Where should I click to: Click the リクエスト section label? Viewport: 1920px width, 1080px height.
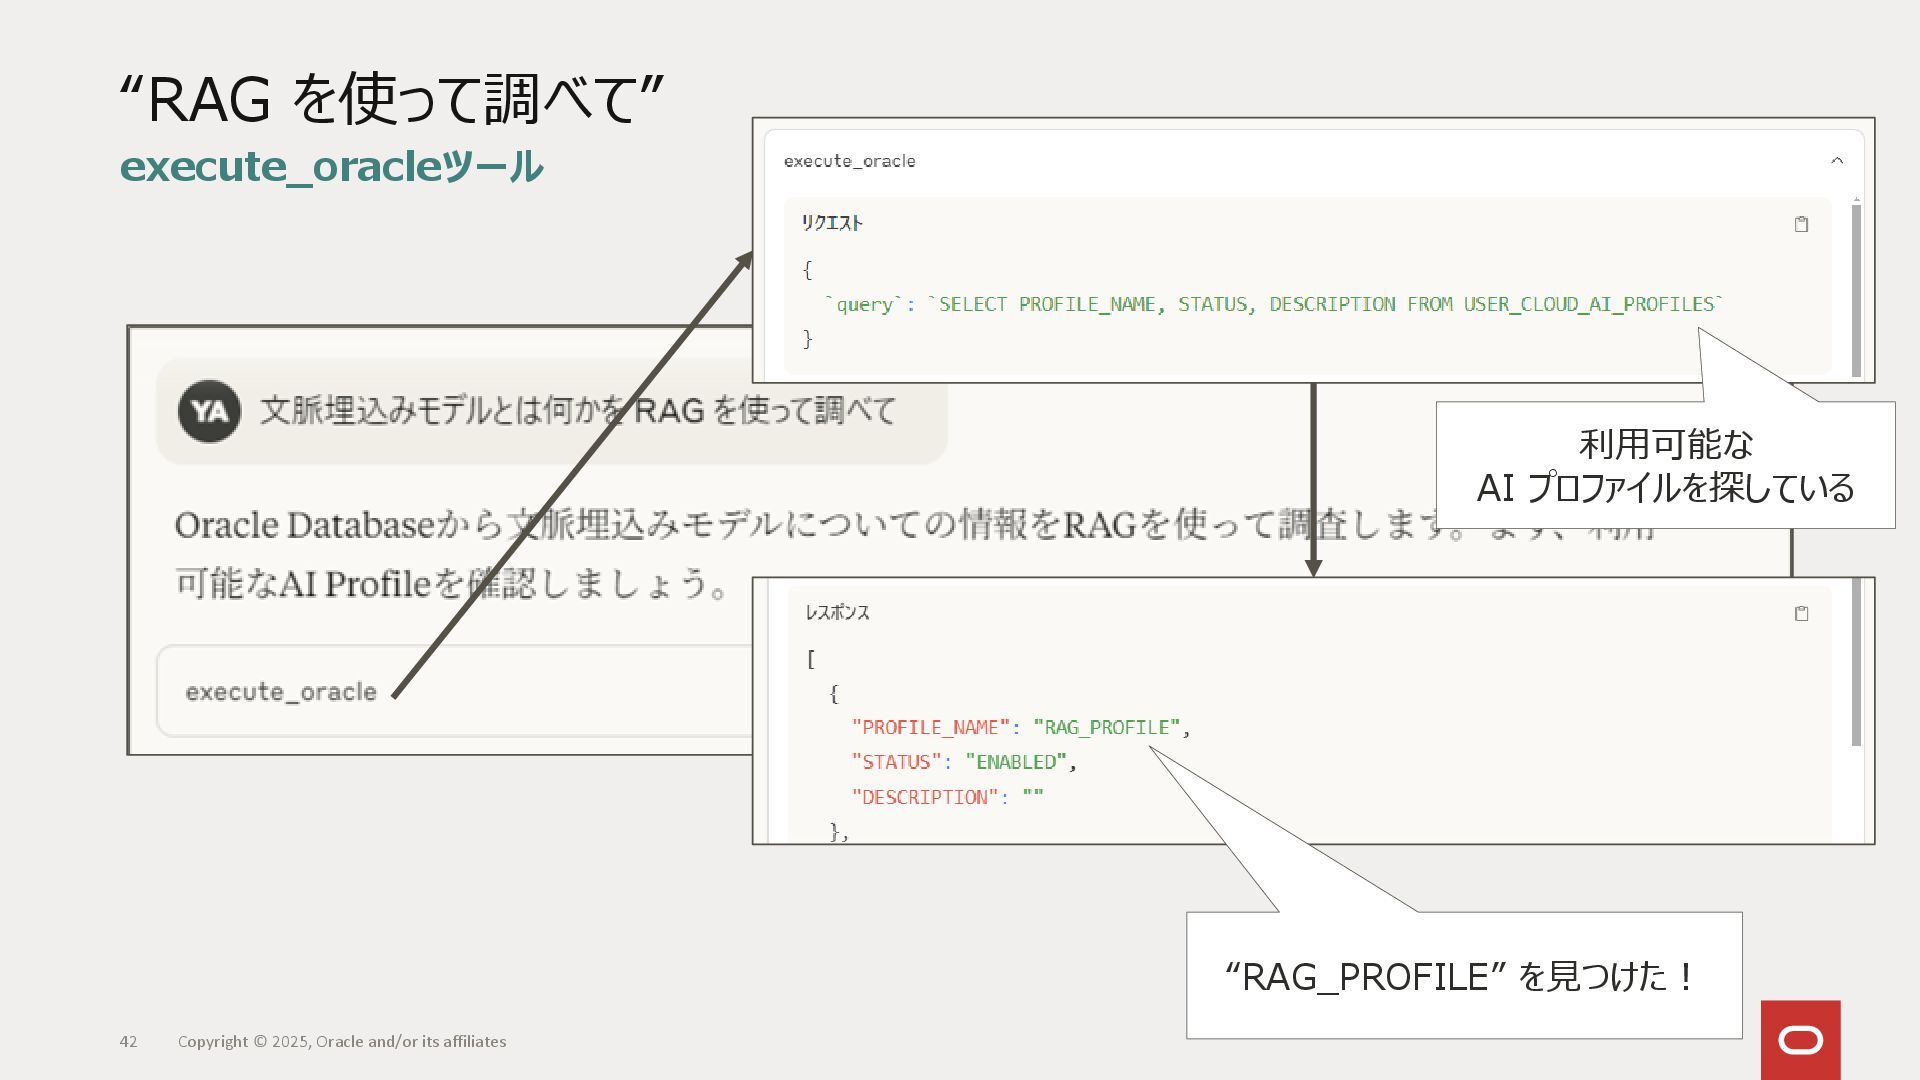831,223
